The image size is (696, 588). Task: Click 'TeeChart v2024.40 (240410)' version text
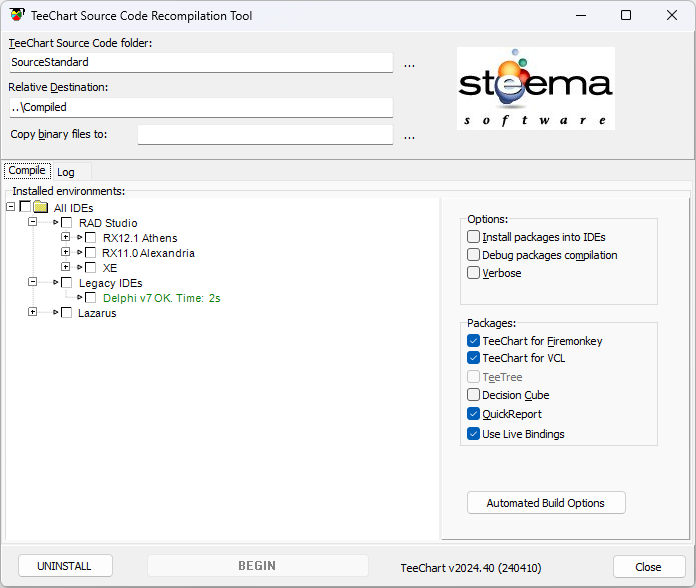click(x=471, y=568)
